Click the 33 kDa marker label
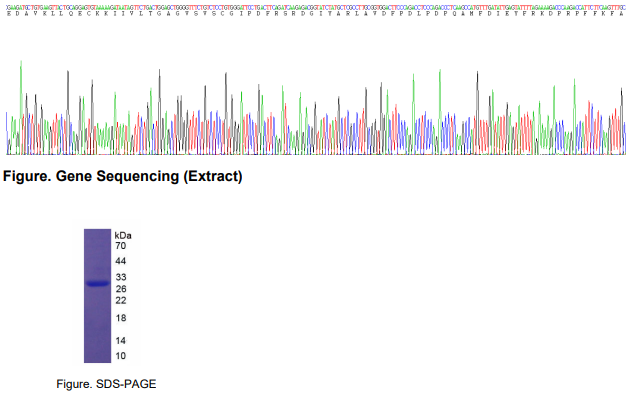Viewport: 638px width, 394px height. [121, 277]
